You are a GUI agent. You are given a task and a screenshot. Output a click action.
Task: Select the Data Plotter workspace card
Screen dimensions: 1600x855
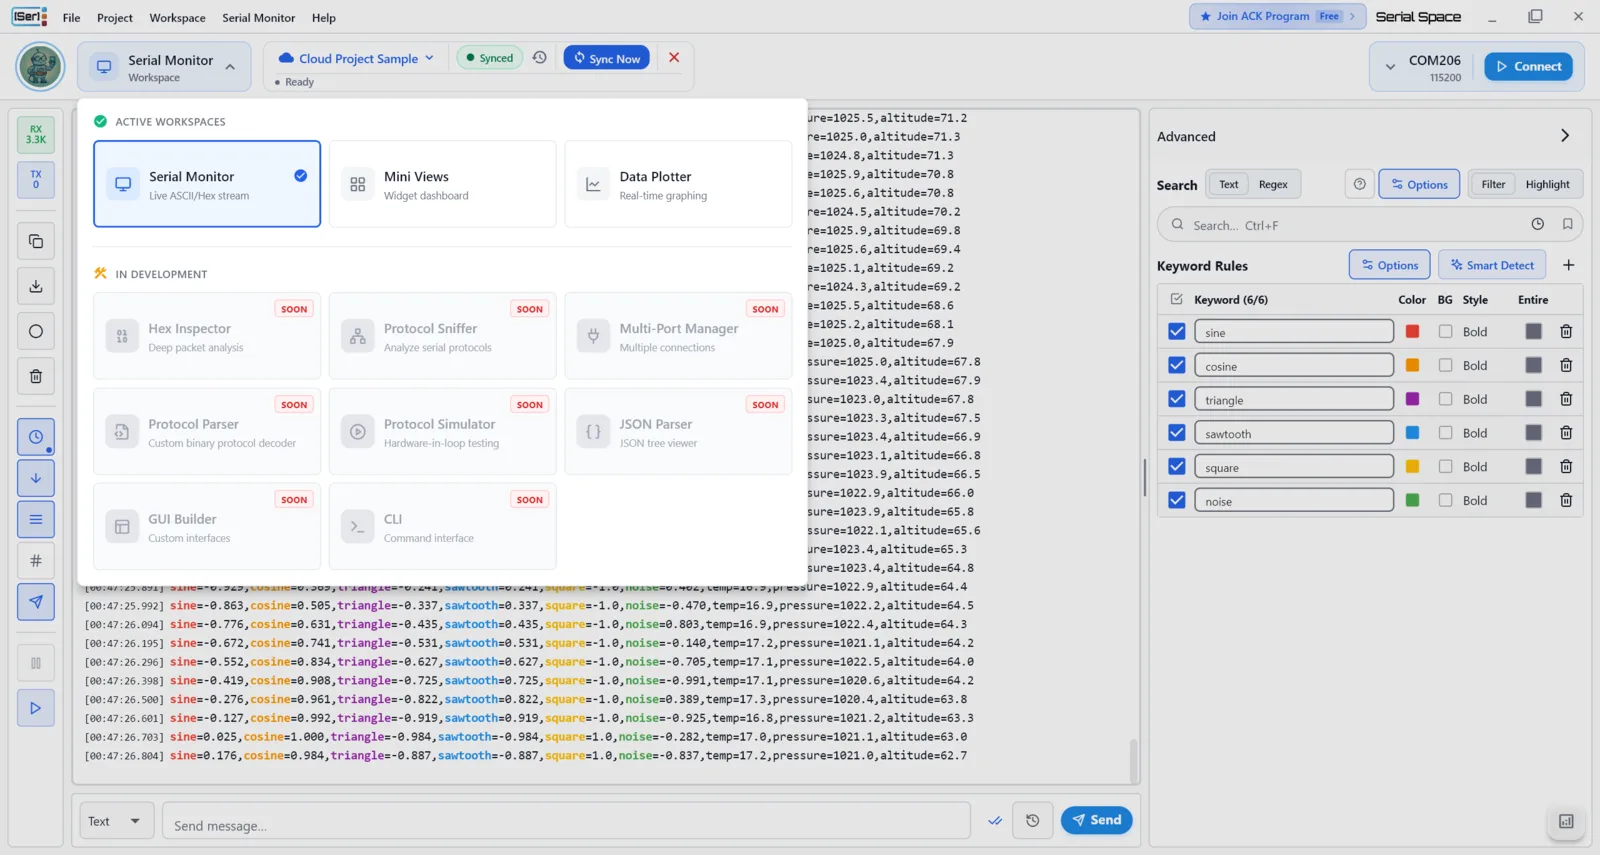click(678, 184)
